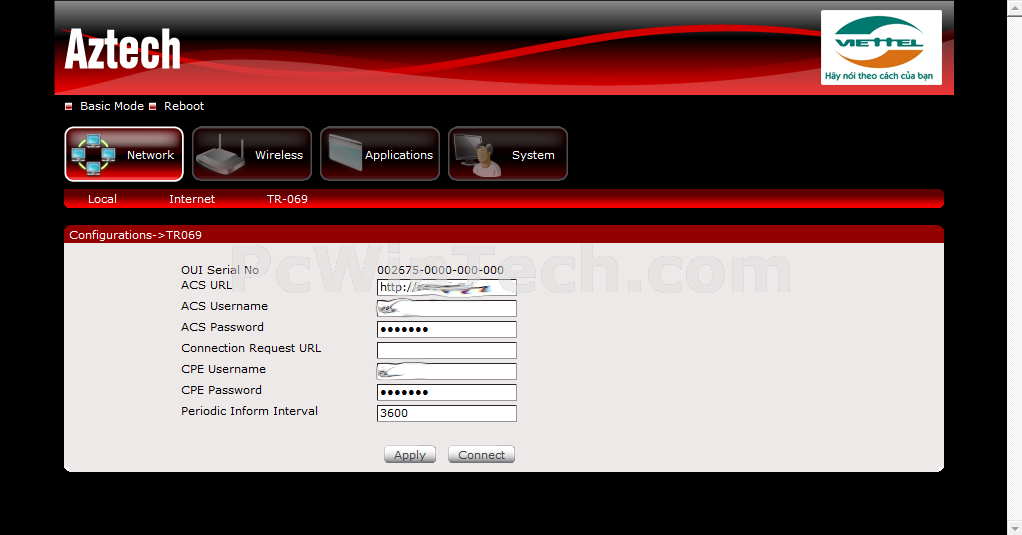Viewport: 1022px width, 535px height.
Task: Focus the CPE Username field
Action: coord(446,371)
